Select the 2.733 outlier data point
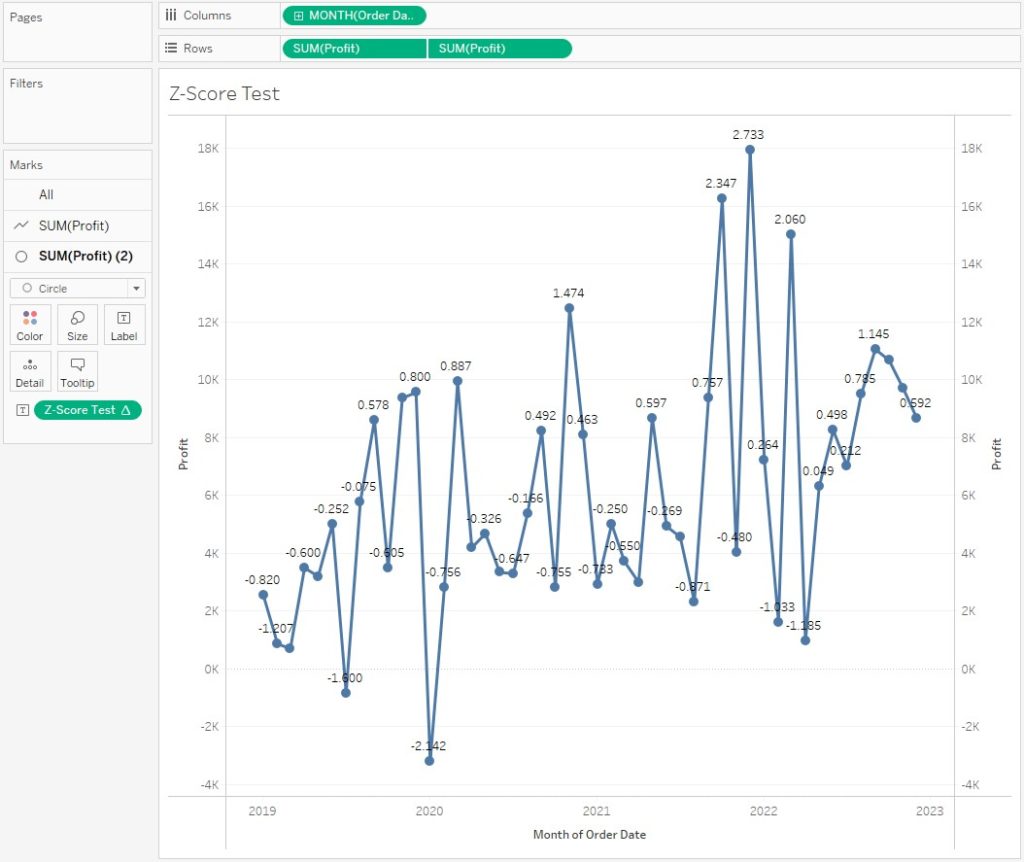The width and height of the screenshot is (1024, 862). 748,148
